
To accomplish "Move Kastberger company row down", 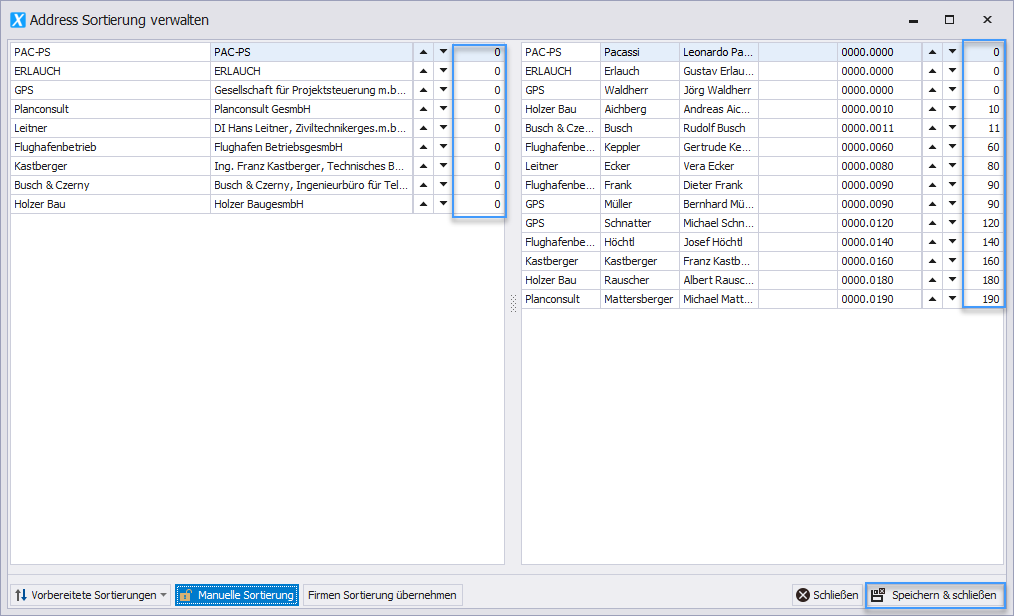I will tap(443, 166).
